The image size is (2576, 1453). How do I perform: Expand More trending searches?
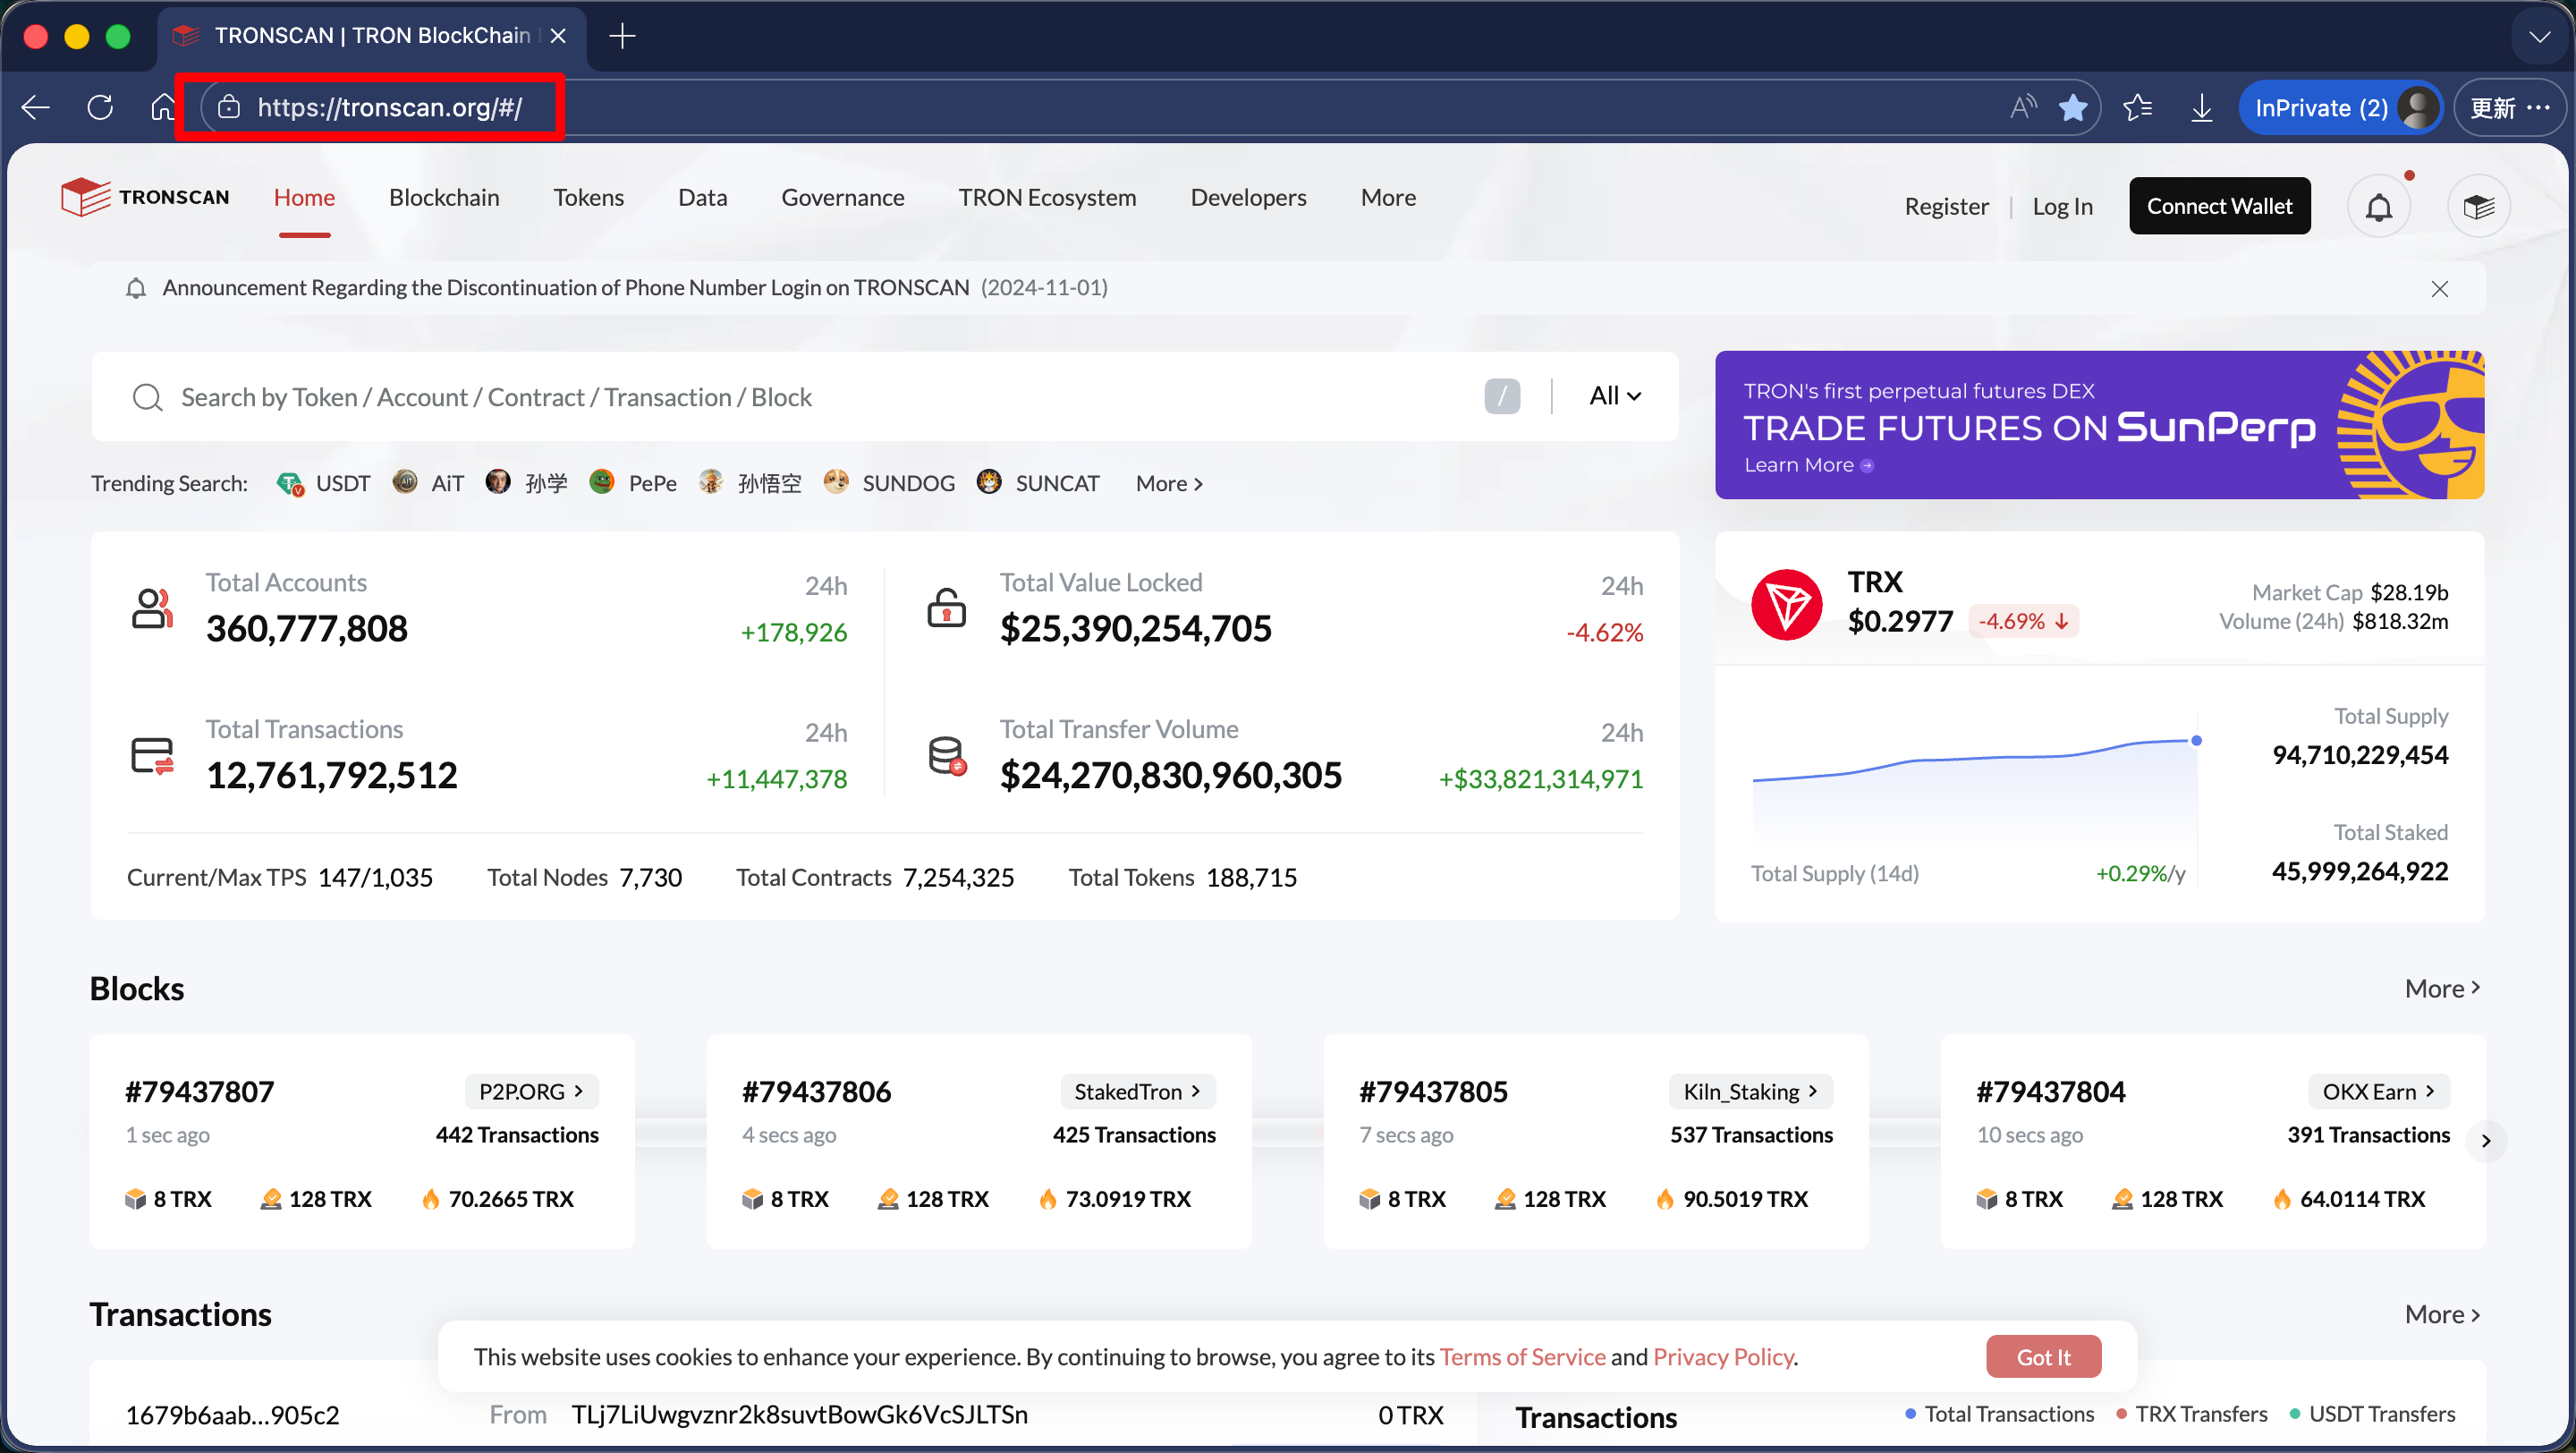pyautogui.click(x=1169, y=483)
